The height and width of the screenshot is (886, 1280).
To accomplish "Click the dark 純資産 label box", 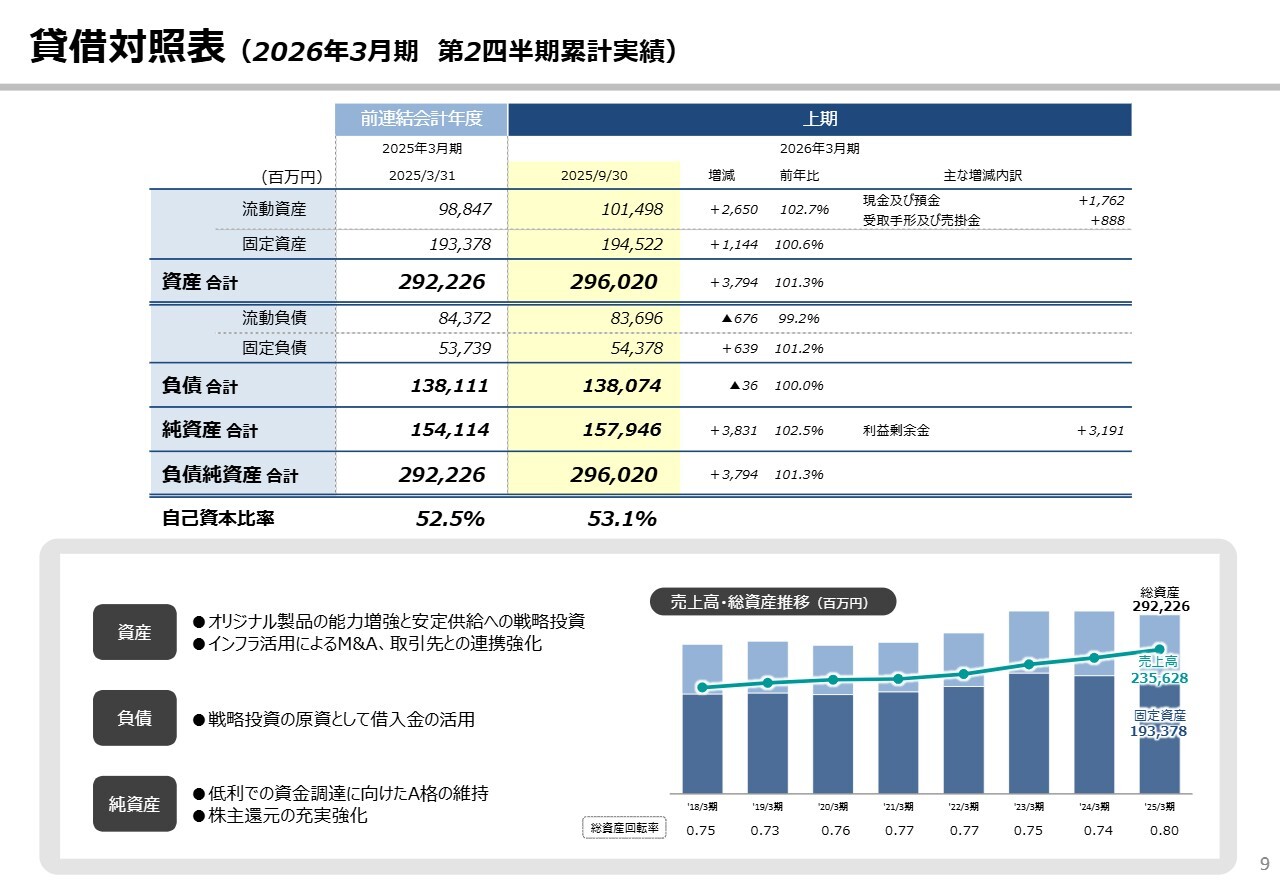I will pyautogui.click(x=134, y=804).
